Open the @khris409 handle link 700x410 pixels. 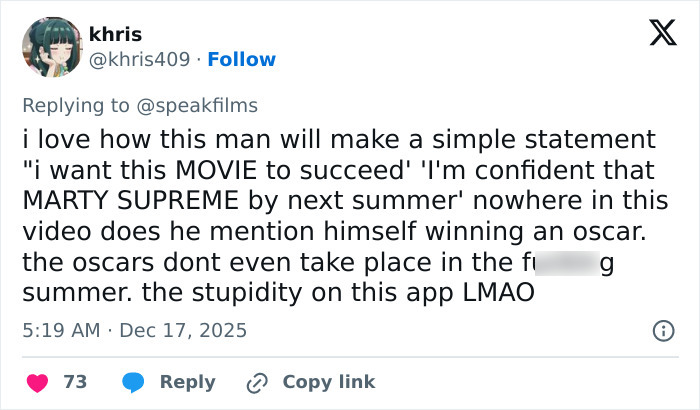pos(139,59)
